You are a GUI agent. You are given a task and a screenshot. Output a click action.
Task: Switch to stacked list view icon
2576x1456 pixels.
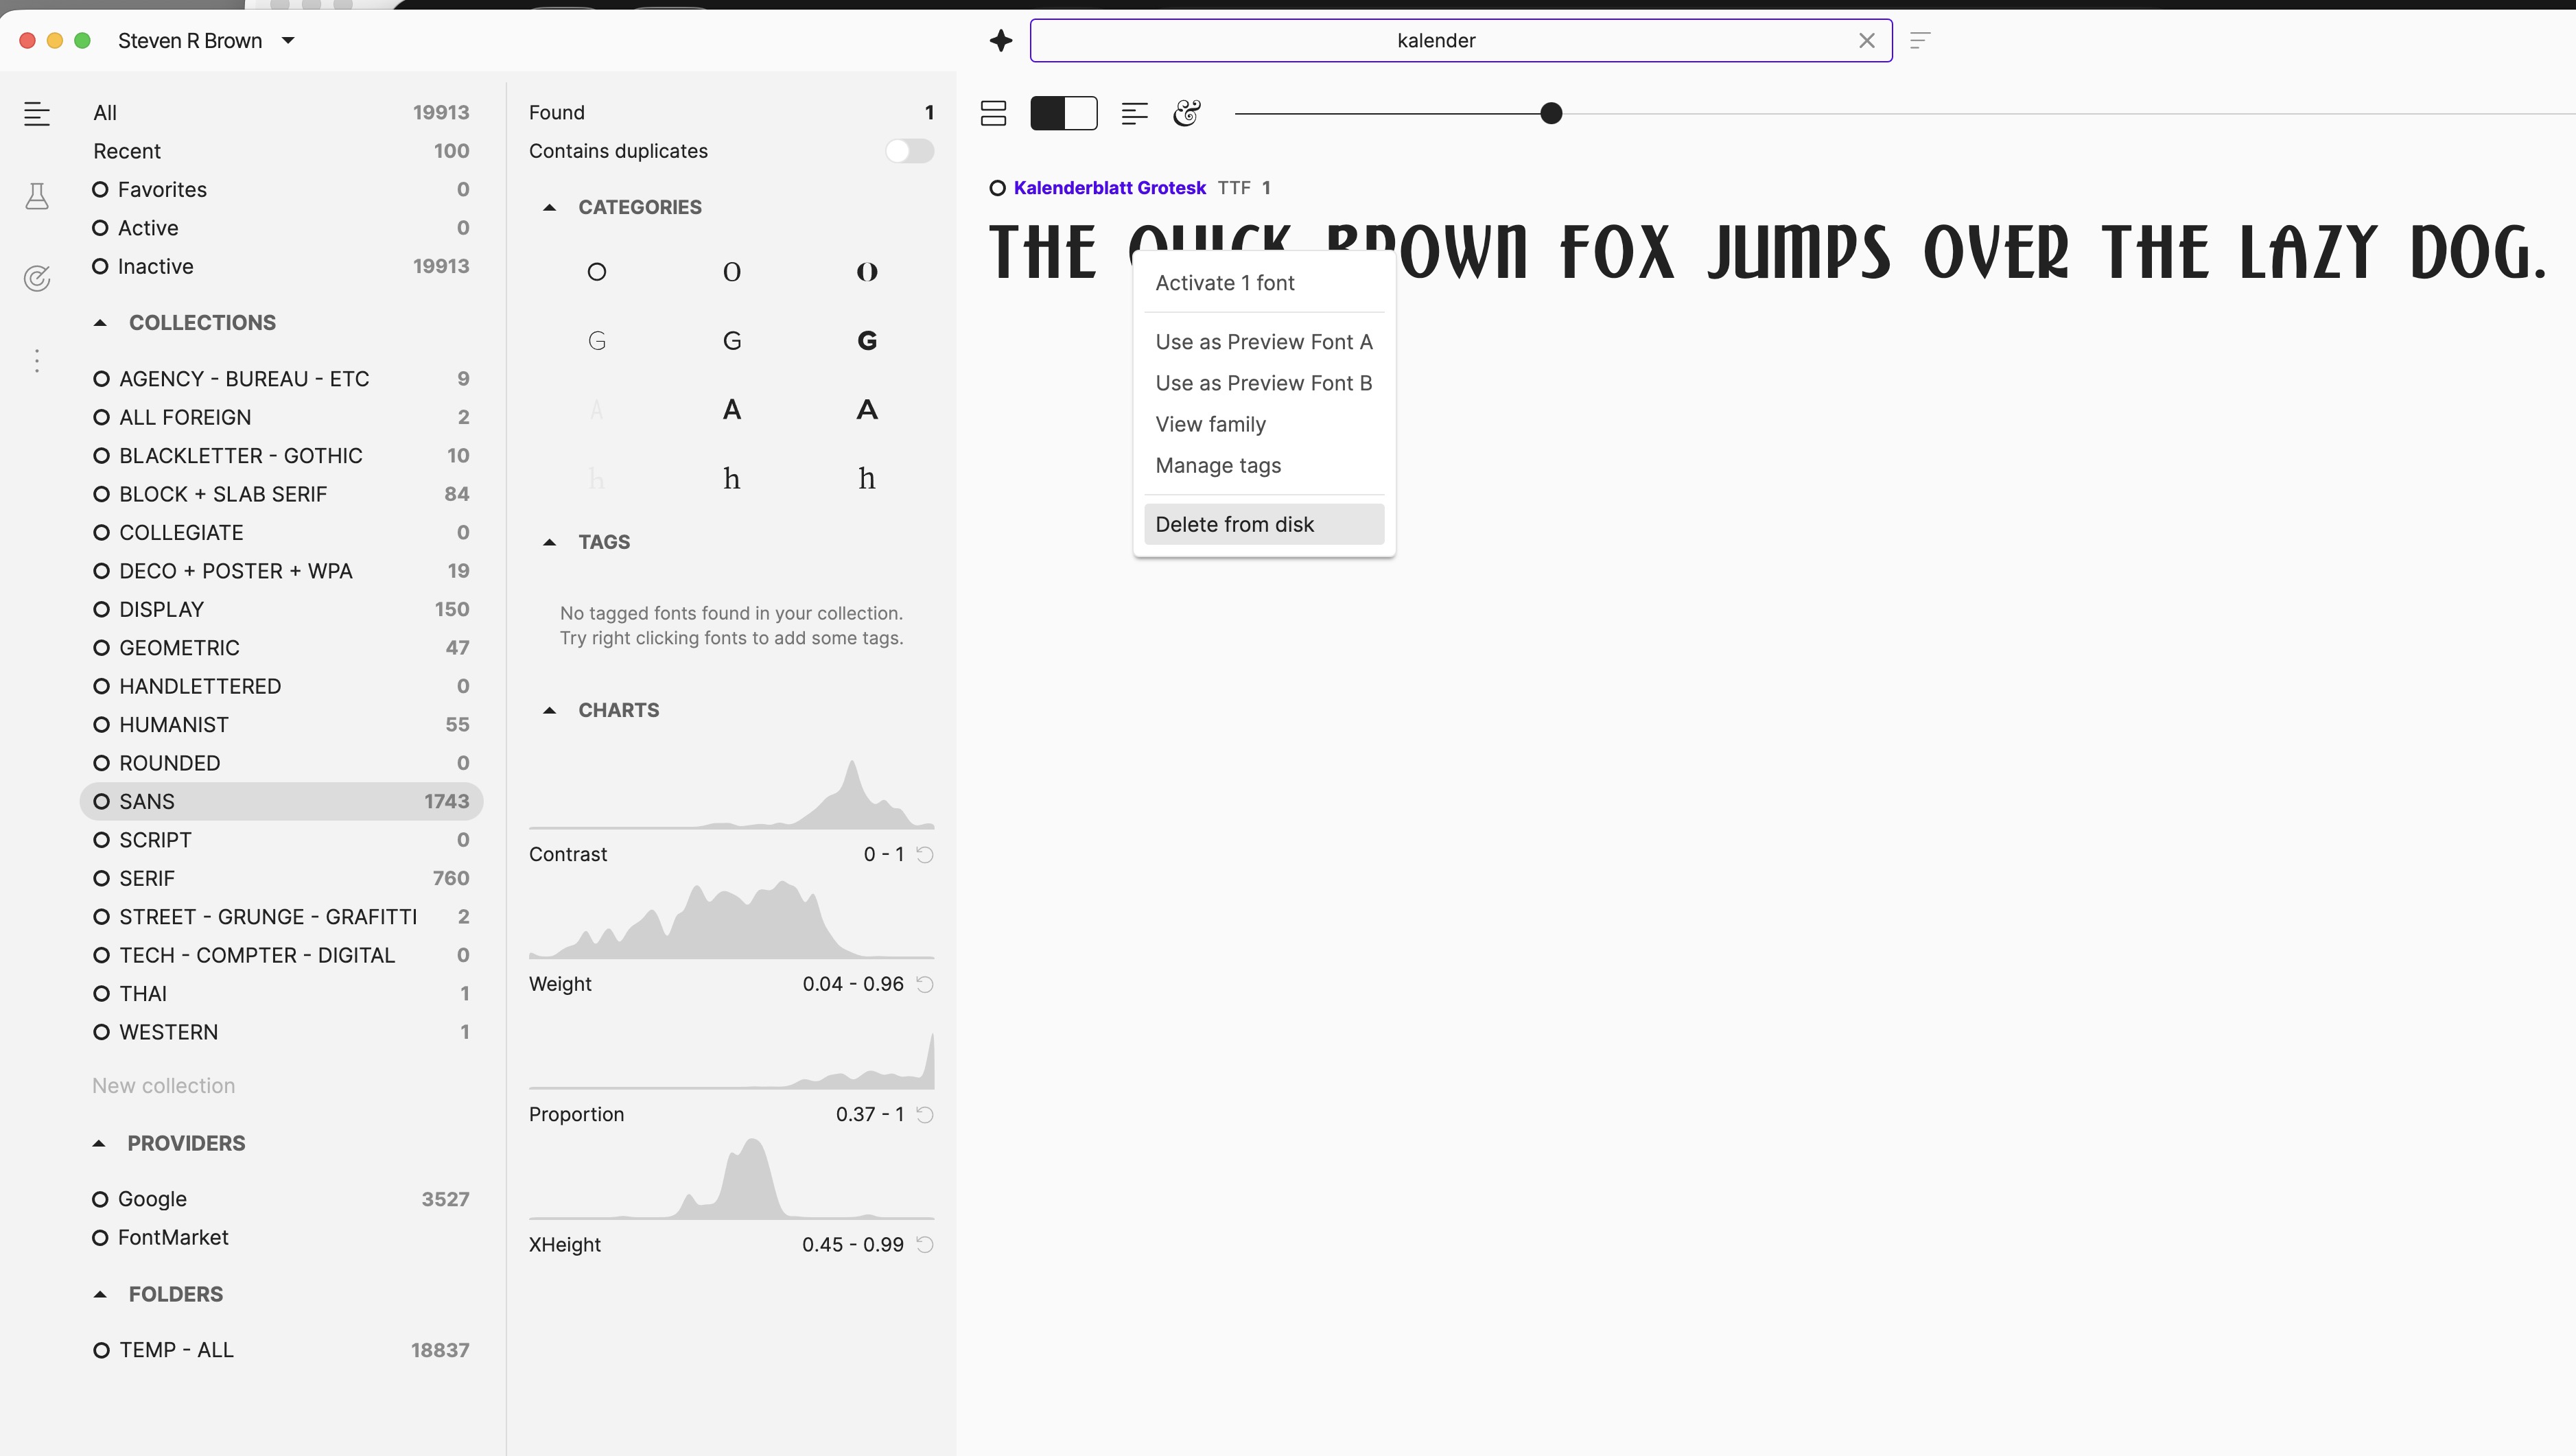tap(993, 113)
